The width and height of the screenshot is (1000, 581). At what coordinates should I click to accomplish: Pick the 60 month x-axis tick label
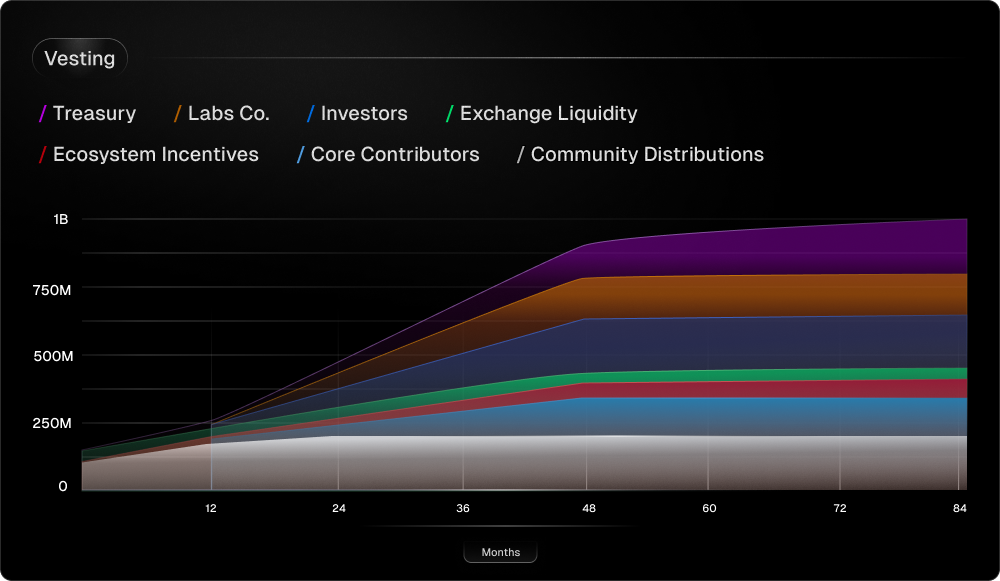pos(709,509)
